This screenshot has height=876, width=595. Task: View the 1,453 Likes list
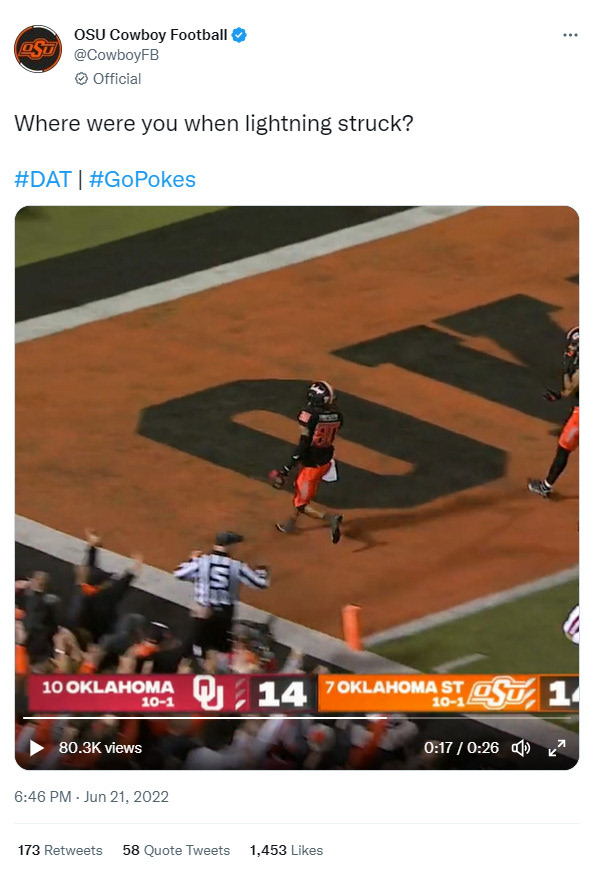click(x=286, y=850)
